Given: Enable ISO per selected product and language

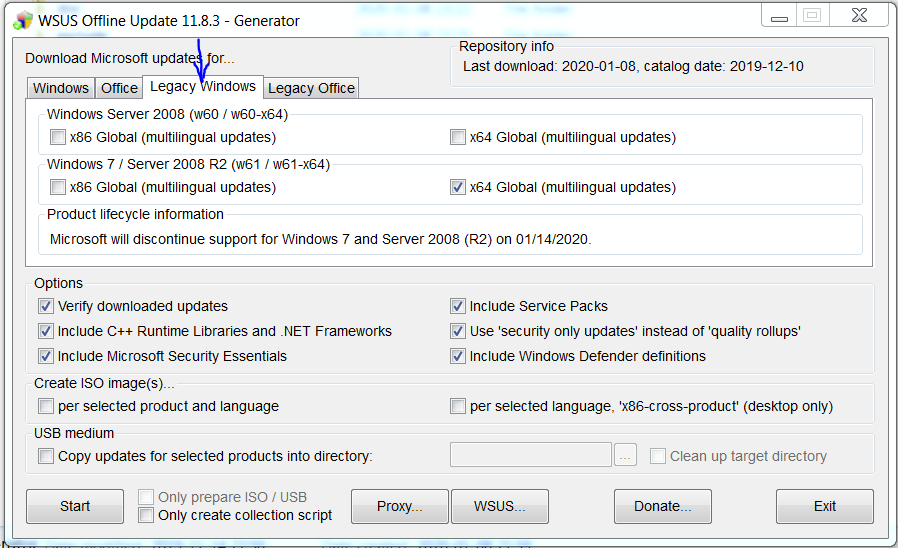Looking at the screenshot, I should coord(46,406).
